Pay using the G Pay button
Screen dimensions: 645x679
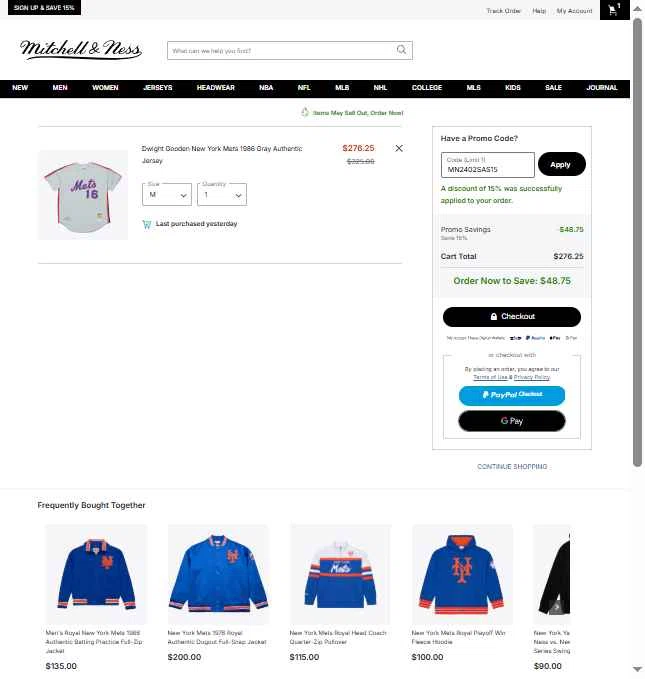click(x=512, y=421)
